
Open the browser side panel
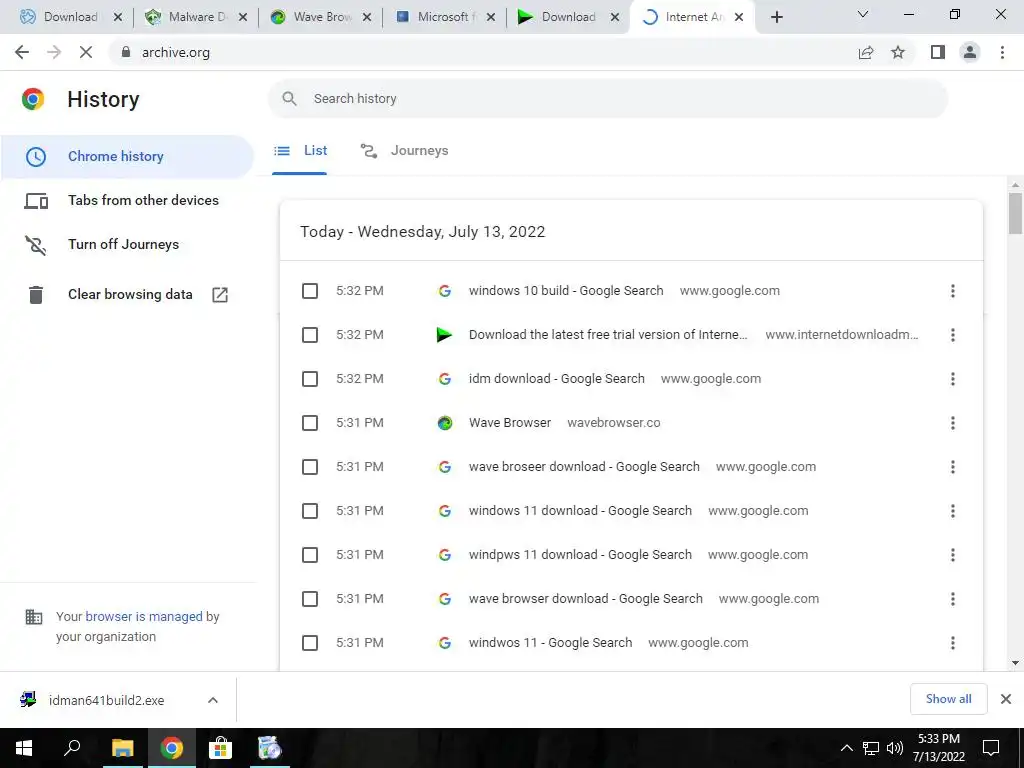coord(938,52)
